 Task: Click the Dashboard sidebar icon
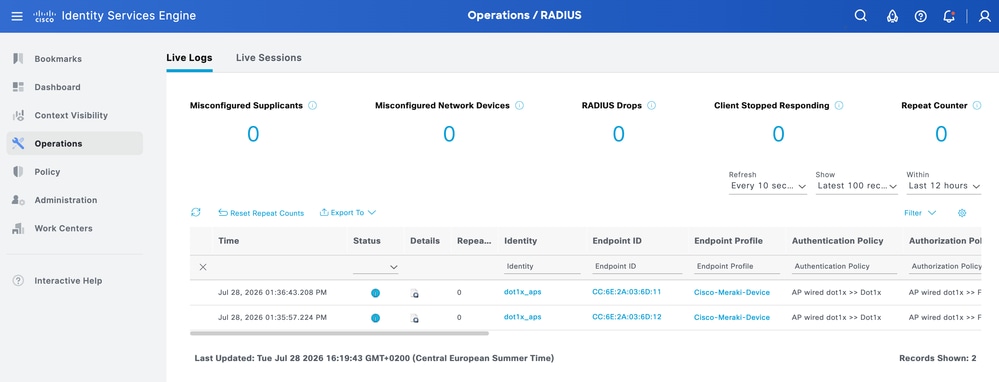coord(18,87)
